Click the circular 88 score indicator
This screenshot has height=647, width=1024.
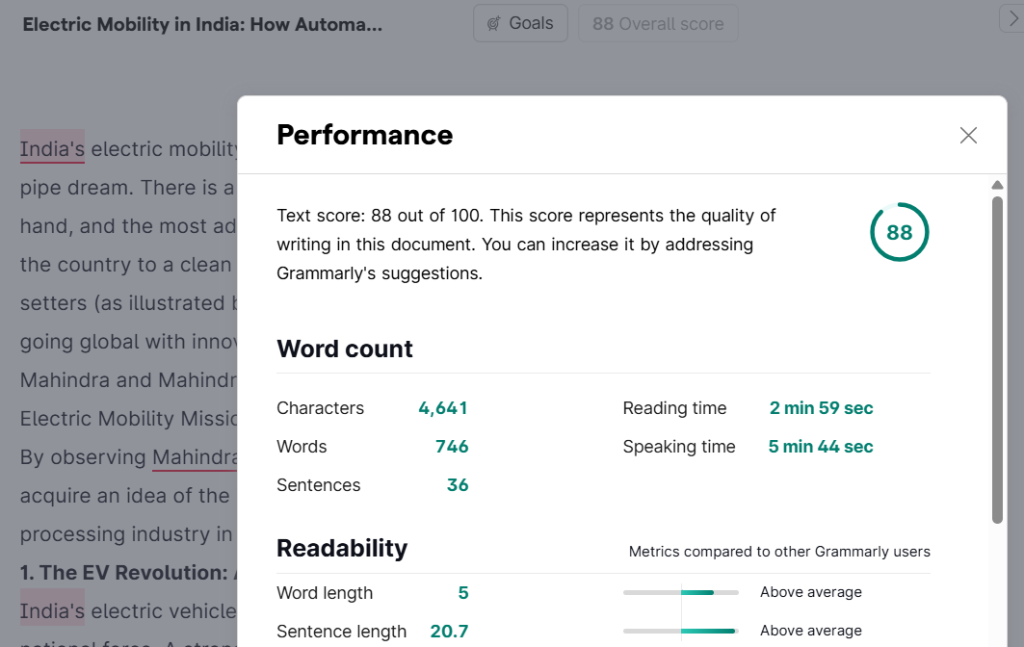pos(899,232)
